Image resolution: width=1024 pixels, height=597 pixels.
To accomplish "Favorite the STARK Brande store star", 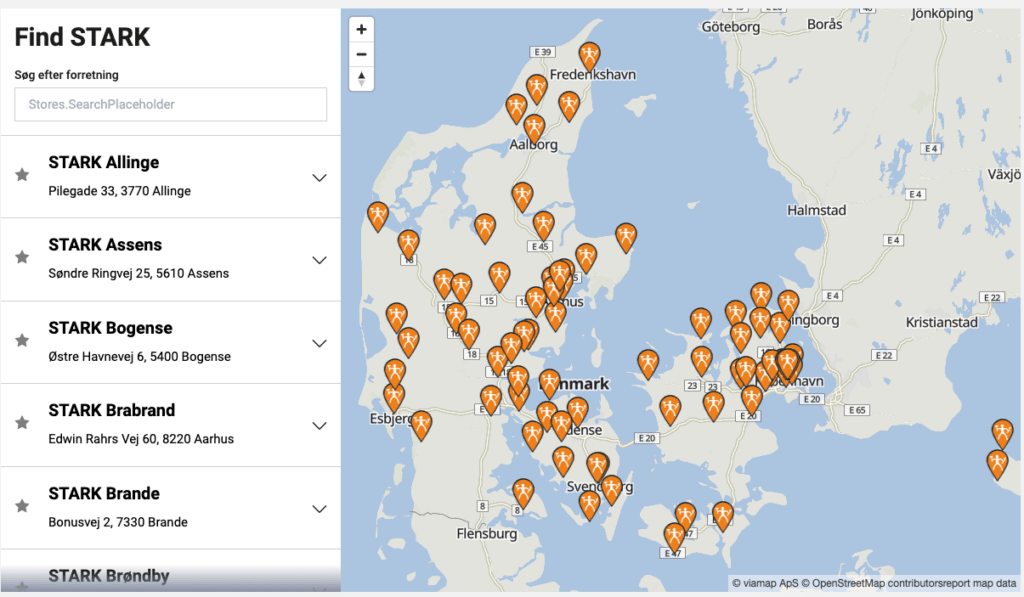I will (x=22, y=505).
